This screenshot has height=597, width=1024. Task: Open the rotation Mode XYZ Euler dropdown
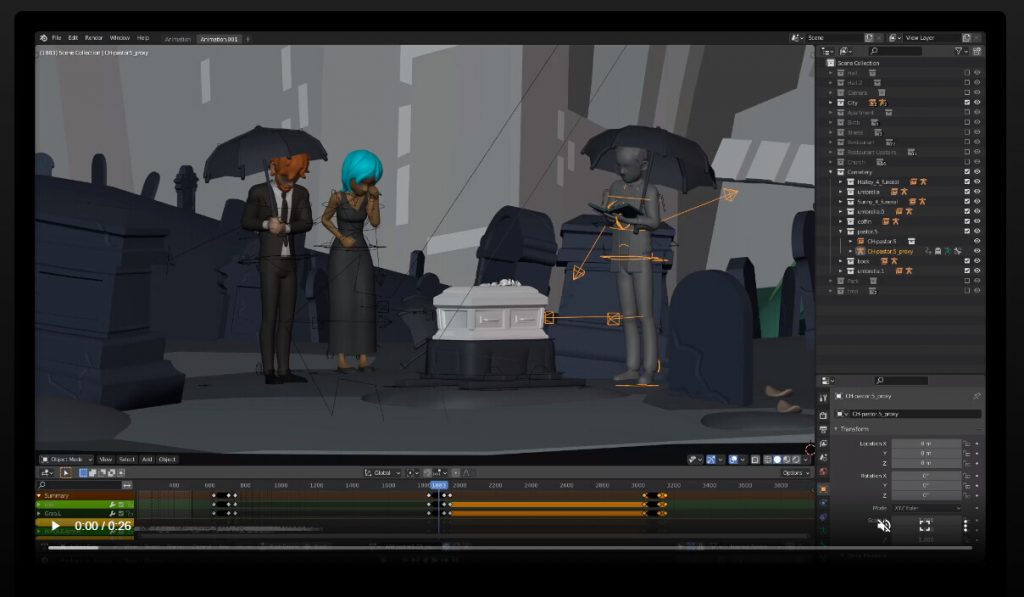925,508
